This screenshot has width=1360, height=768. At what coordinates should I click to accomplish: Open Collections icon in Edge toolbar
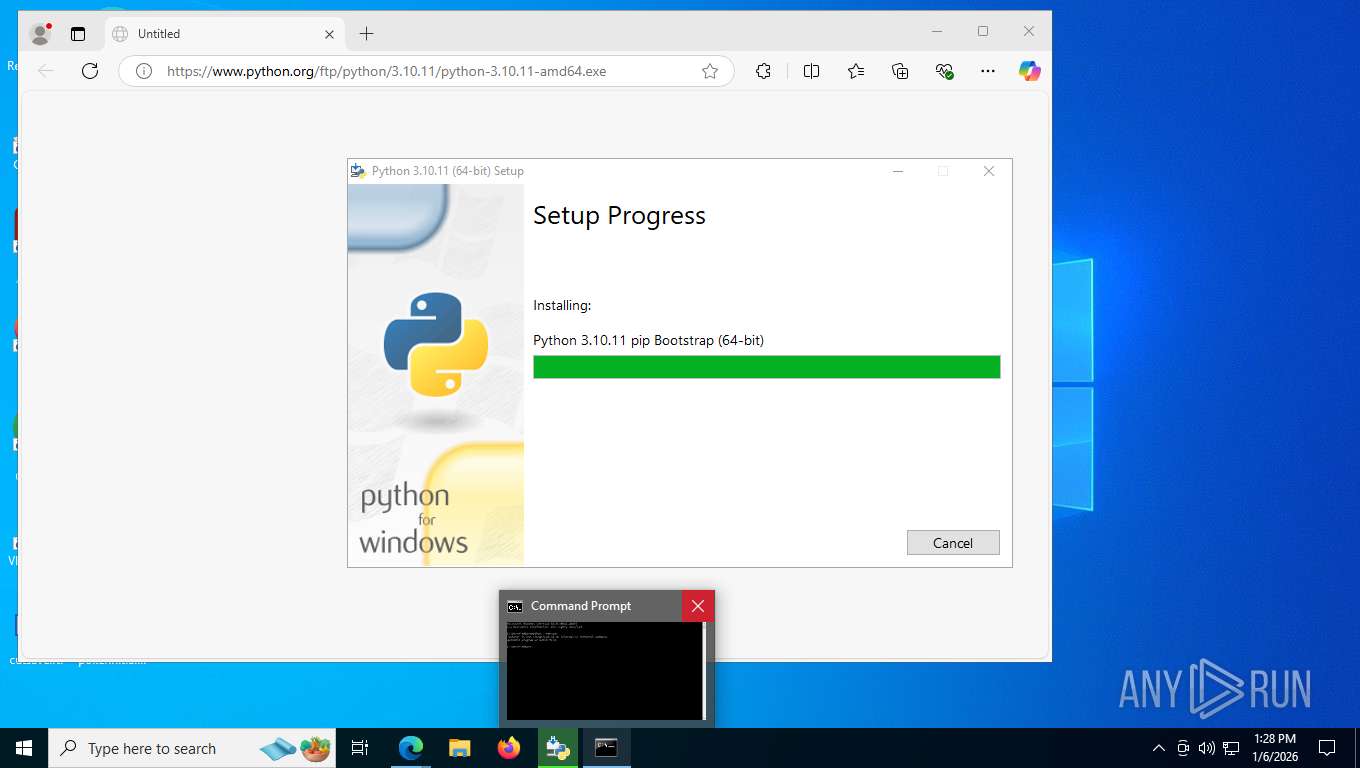click(x=900, y=71)
